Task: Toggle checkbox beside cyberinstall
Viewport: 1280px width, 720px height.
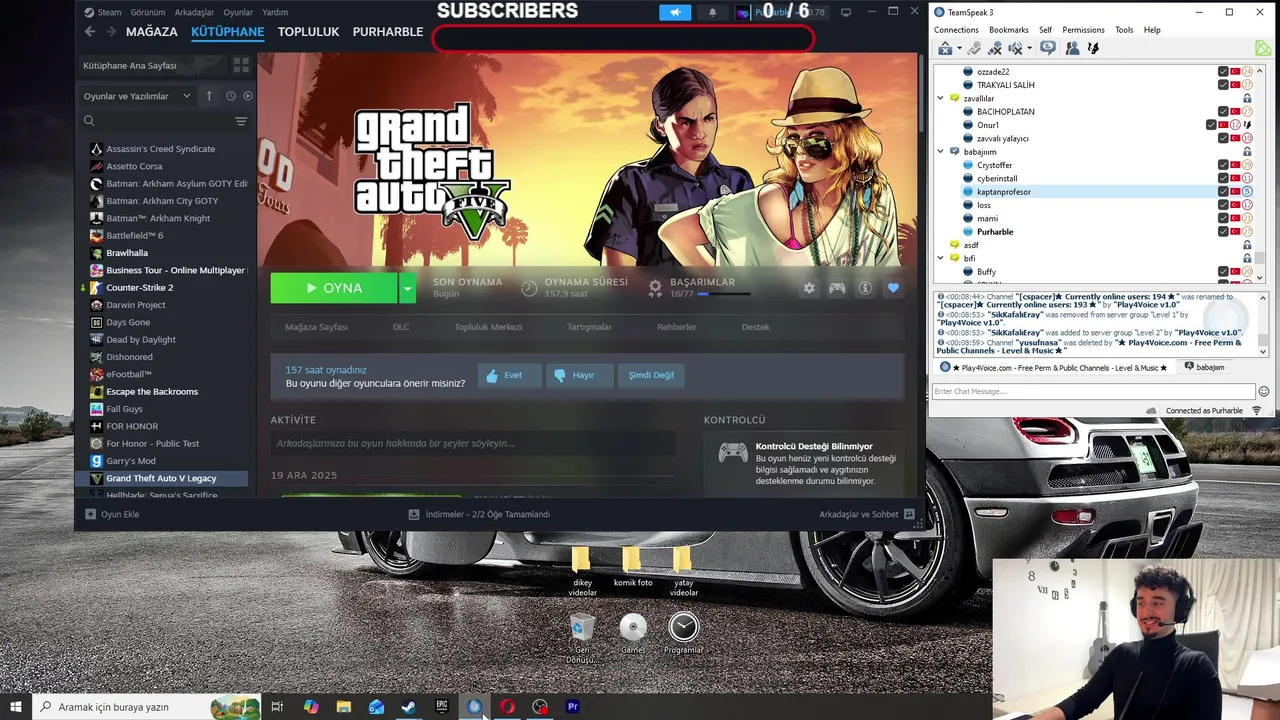Action: coord(1223,178)
